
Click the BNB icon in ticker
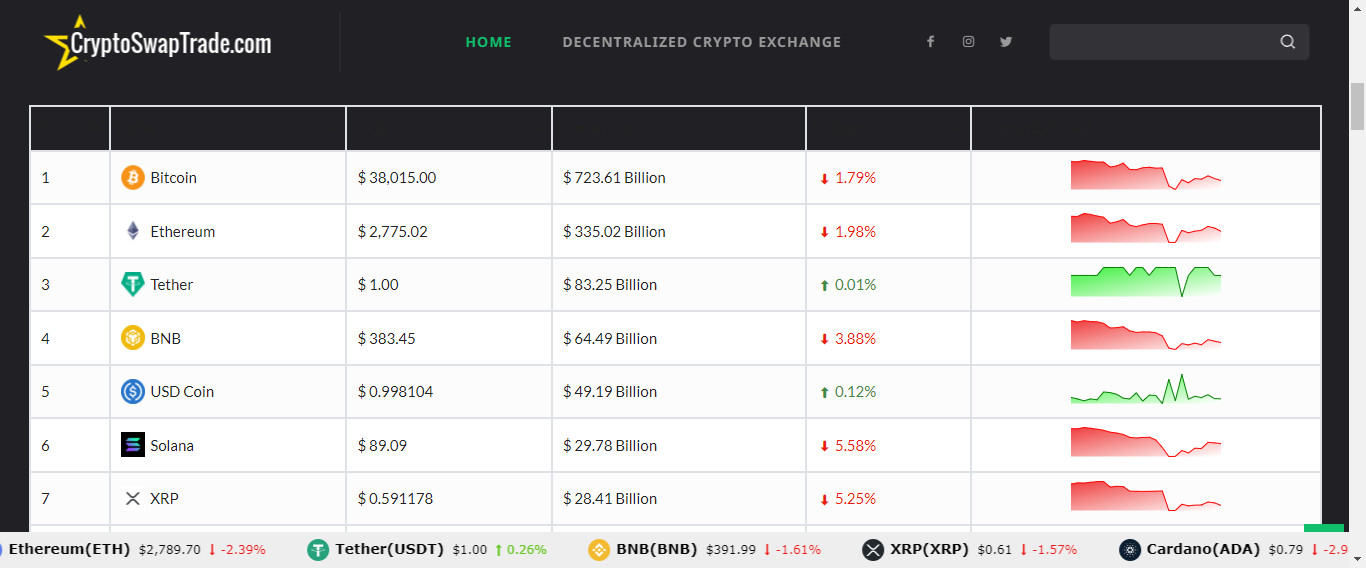[x=599, y=549]
